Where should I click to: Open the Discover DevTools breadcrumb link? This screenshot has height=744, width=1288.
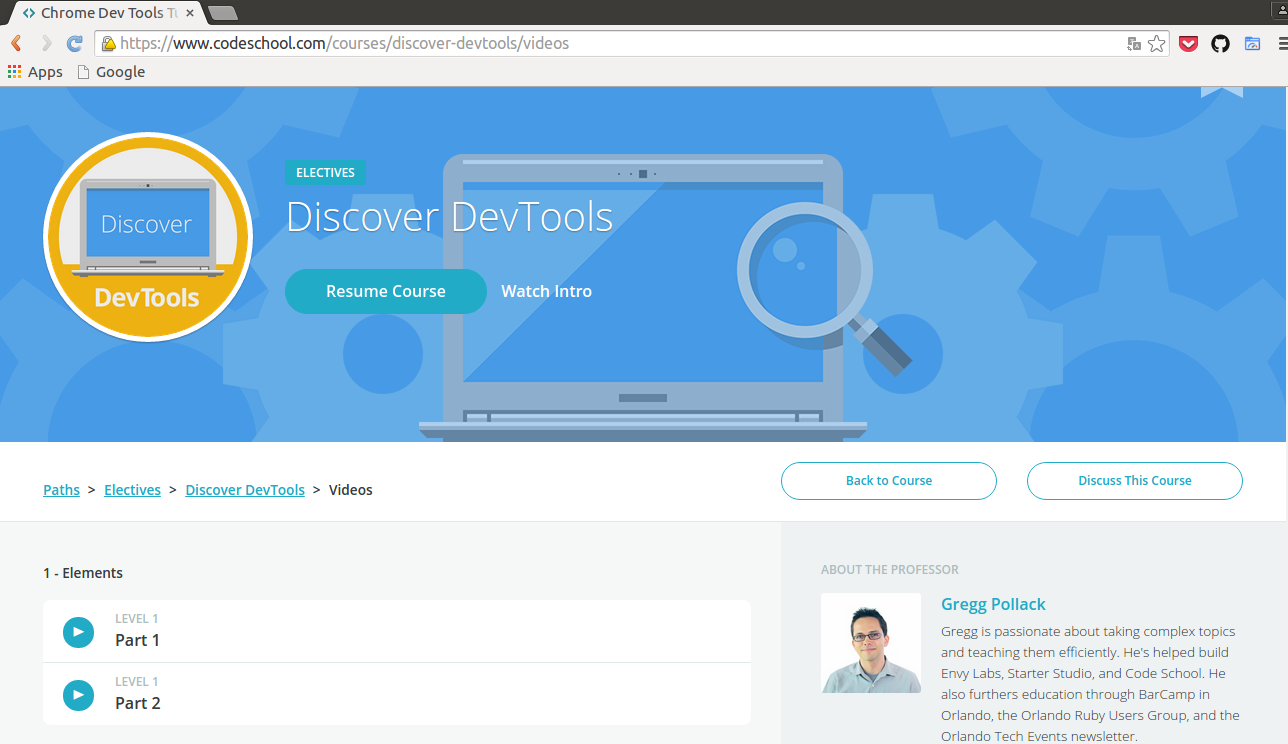coord(245,490)
